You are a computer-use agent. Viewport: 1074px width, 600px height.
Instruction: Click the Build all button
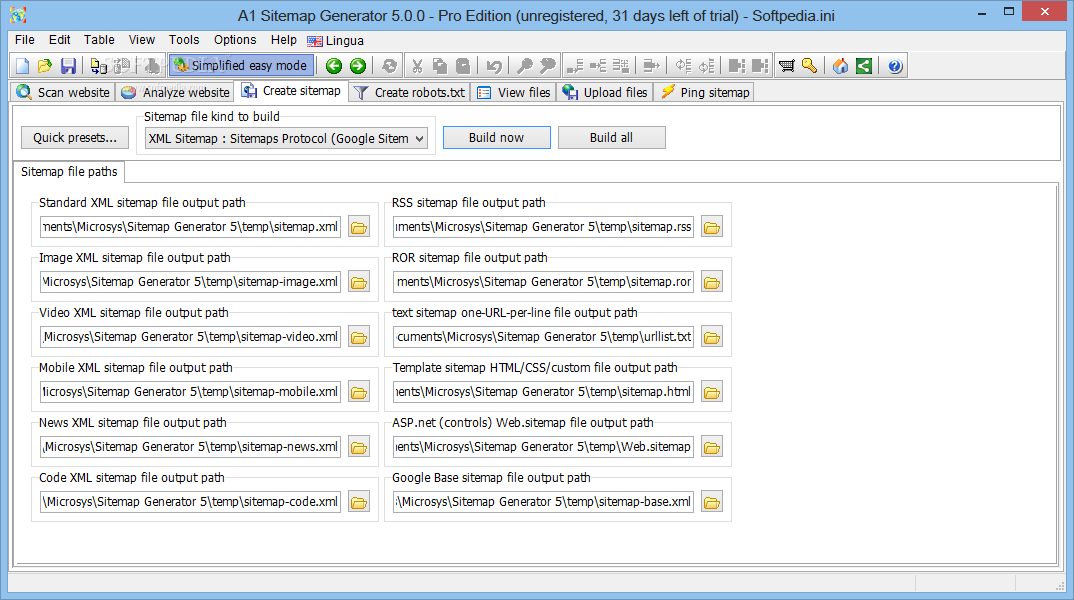[612, 138]
